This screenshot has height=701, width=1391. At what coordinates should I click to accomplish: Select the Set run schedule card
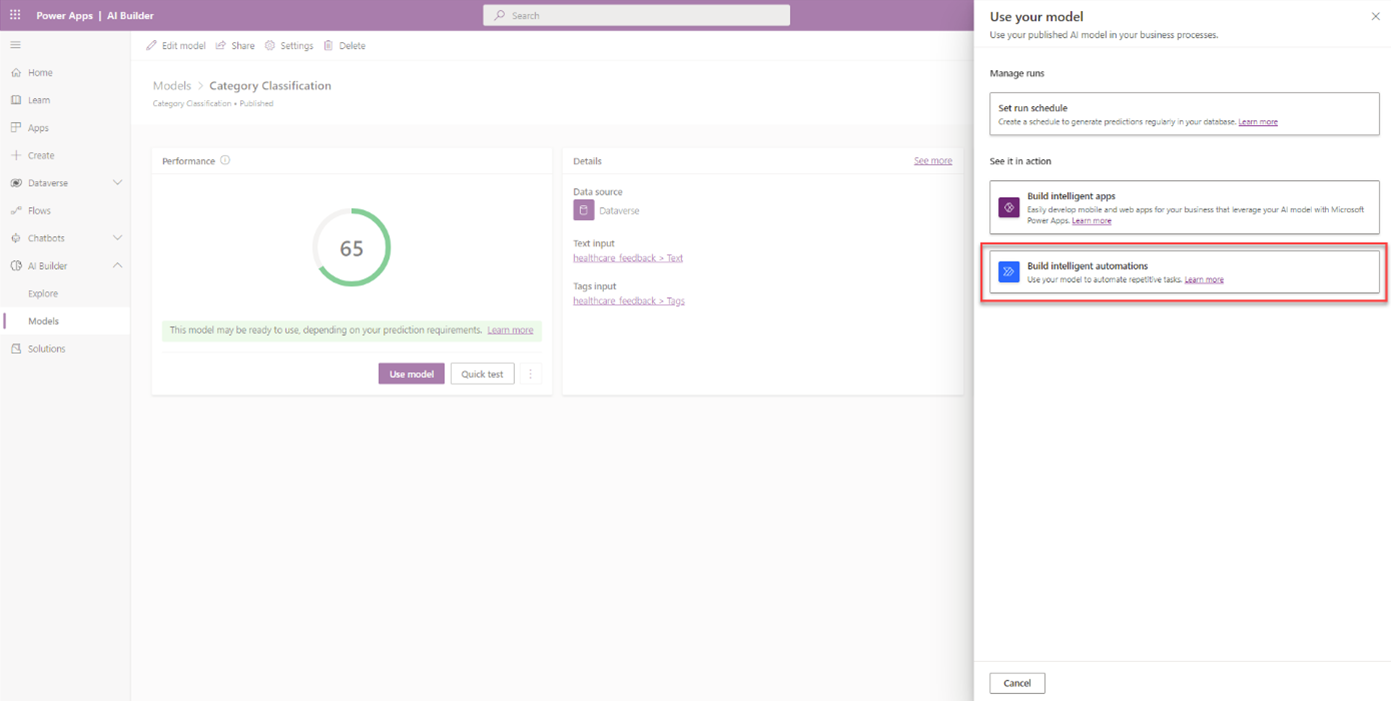point(1184,114)
